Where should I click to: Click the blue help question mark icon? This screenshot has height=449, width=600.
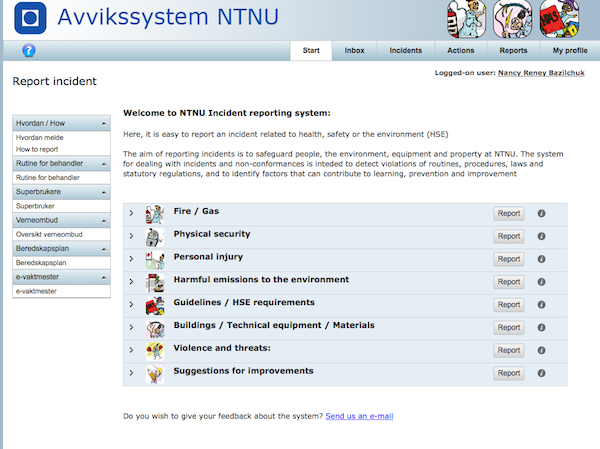point(29,50)
